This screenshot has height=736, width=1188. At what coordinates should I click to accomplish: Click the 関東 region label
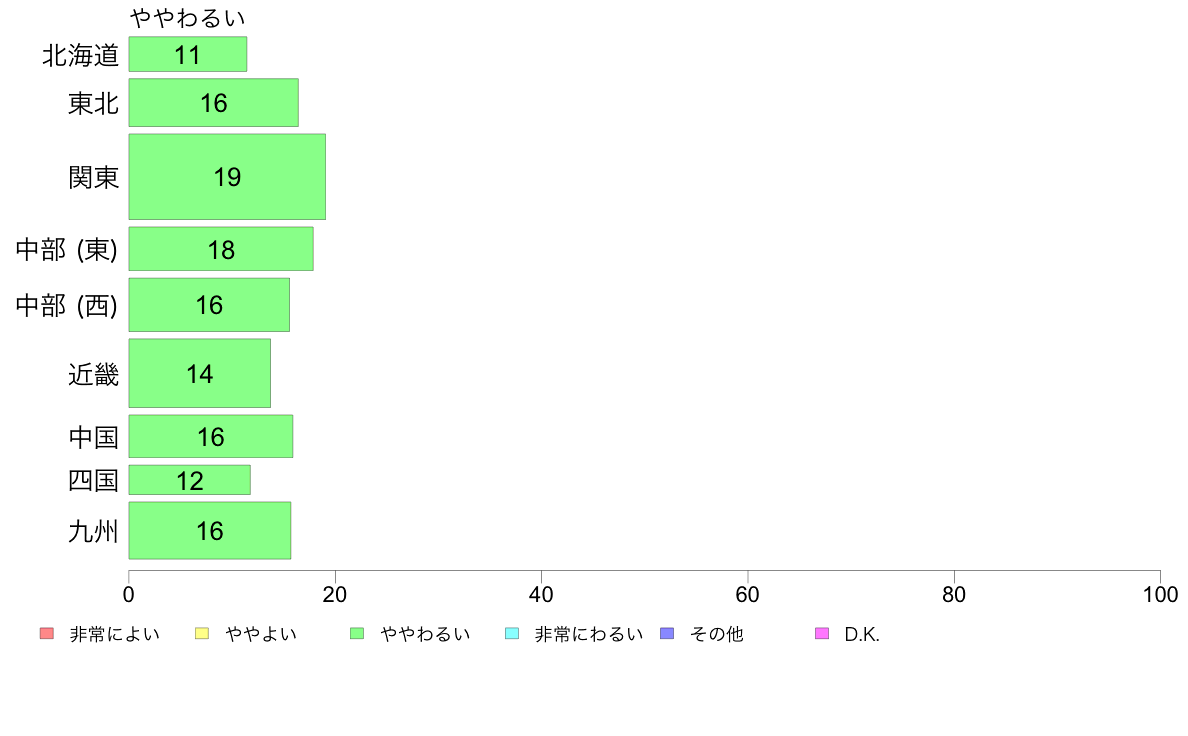(93, 177)
